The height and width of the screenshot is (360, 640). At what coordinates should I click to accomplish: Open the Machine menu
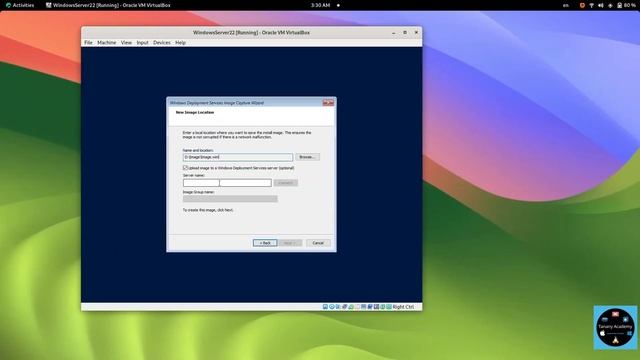107,42
